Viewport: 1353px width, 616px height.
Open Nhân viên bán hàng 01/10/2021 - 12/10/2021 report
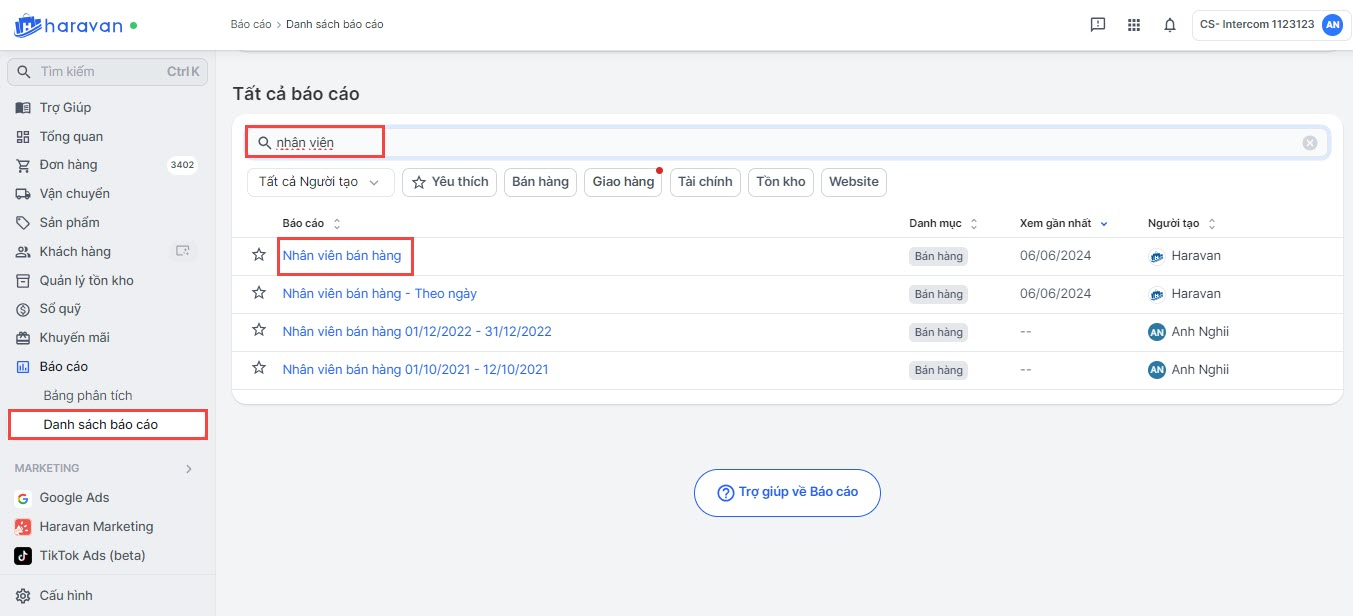coord(415,370)
